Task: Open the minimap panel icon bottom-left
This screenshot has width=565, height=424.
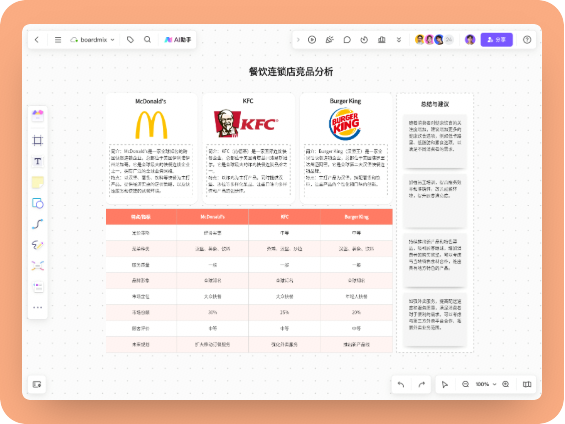Action: coord(37,384)
